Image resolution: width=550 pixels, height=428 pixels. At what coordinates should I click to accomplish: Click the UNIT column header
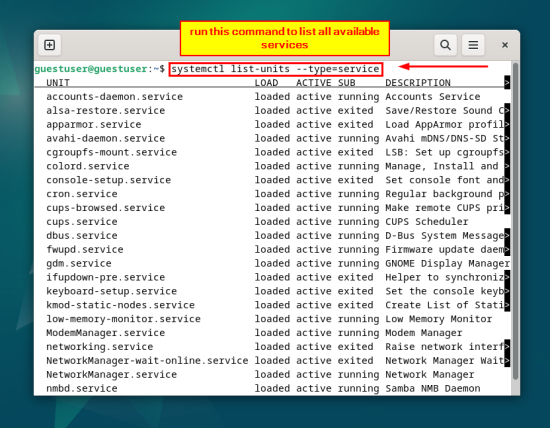point(58,83)
